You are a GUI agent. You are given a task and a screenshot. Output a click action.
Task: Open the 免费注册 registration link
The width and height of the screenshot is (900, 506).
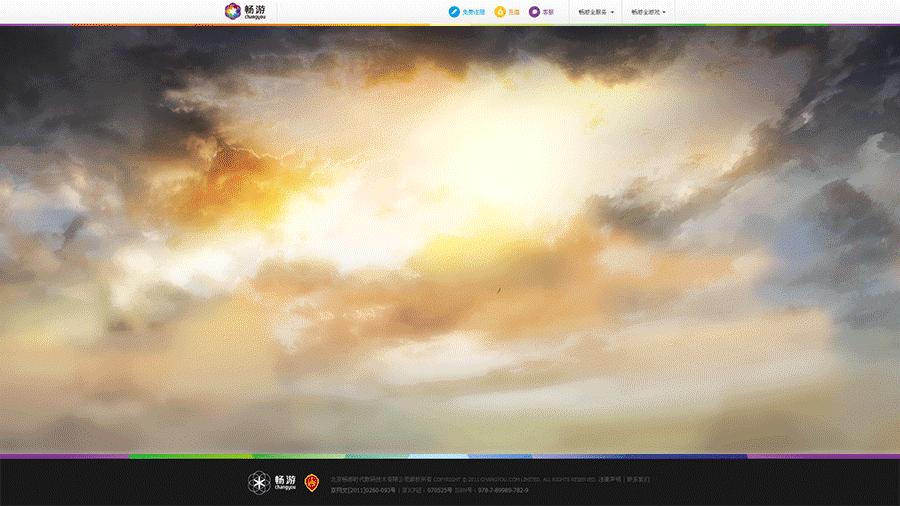coord(473,12)
